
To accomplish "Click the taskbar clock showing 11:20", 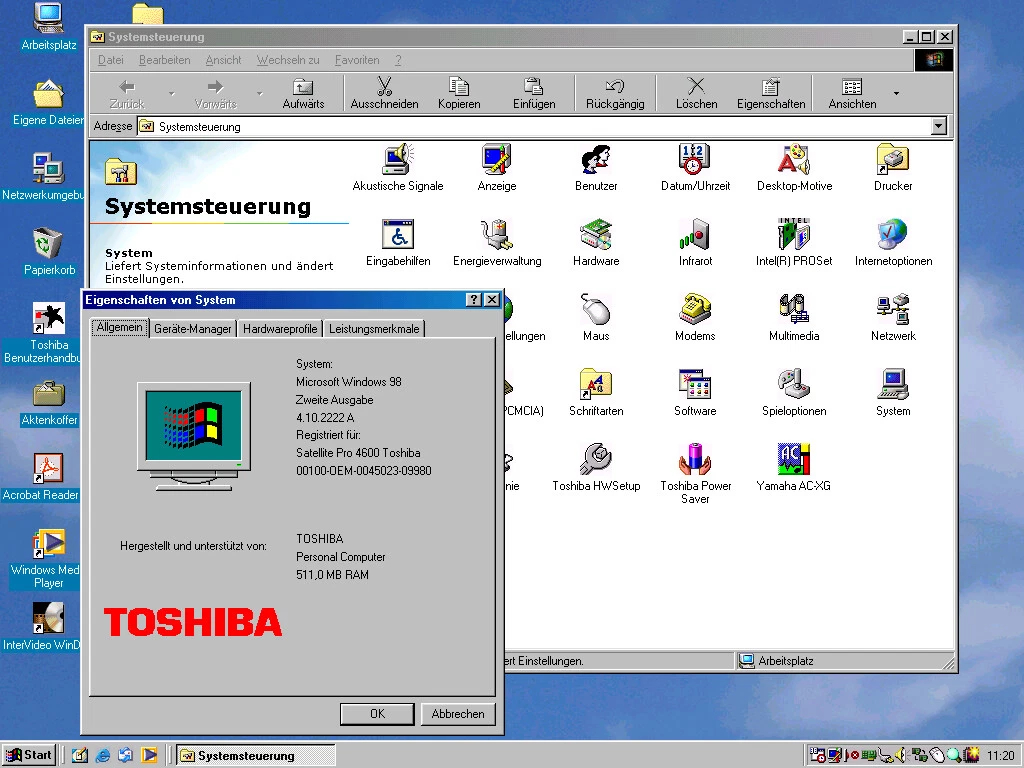I will [x=1000, y=756].
